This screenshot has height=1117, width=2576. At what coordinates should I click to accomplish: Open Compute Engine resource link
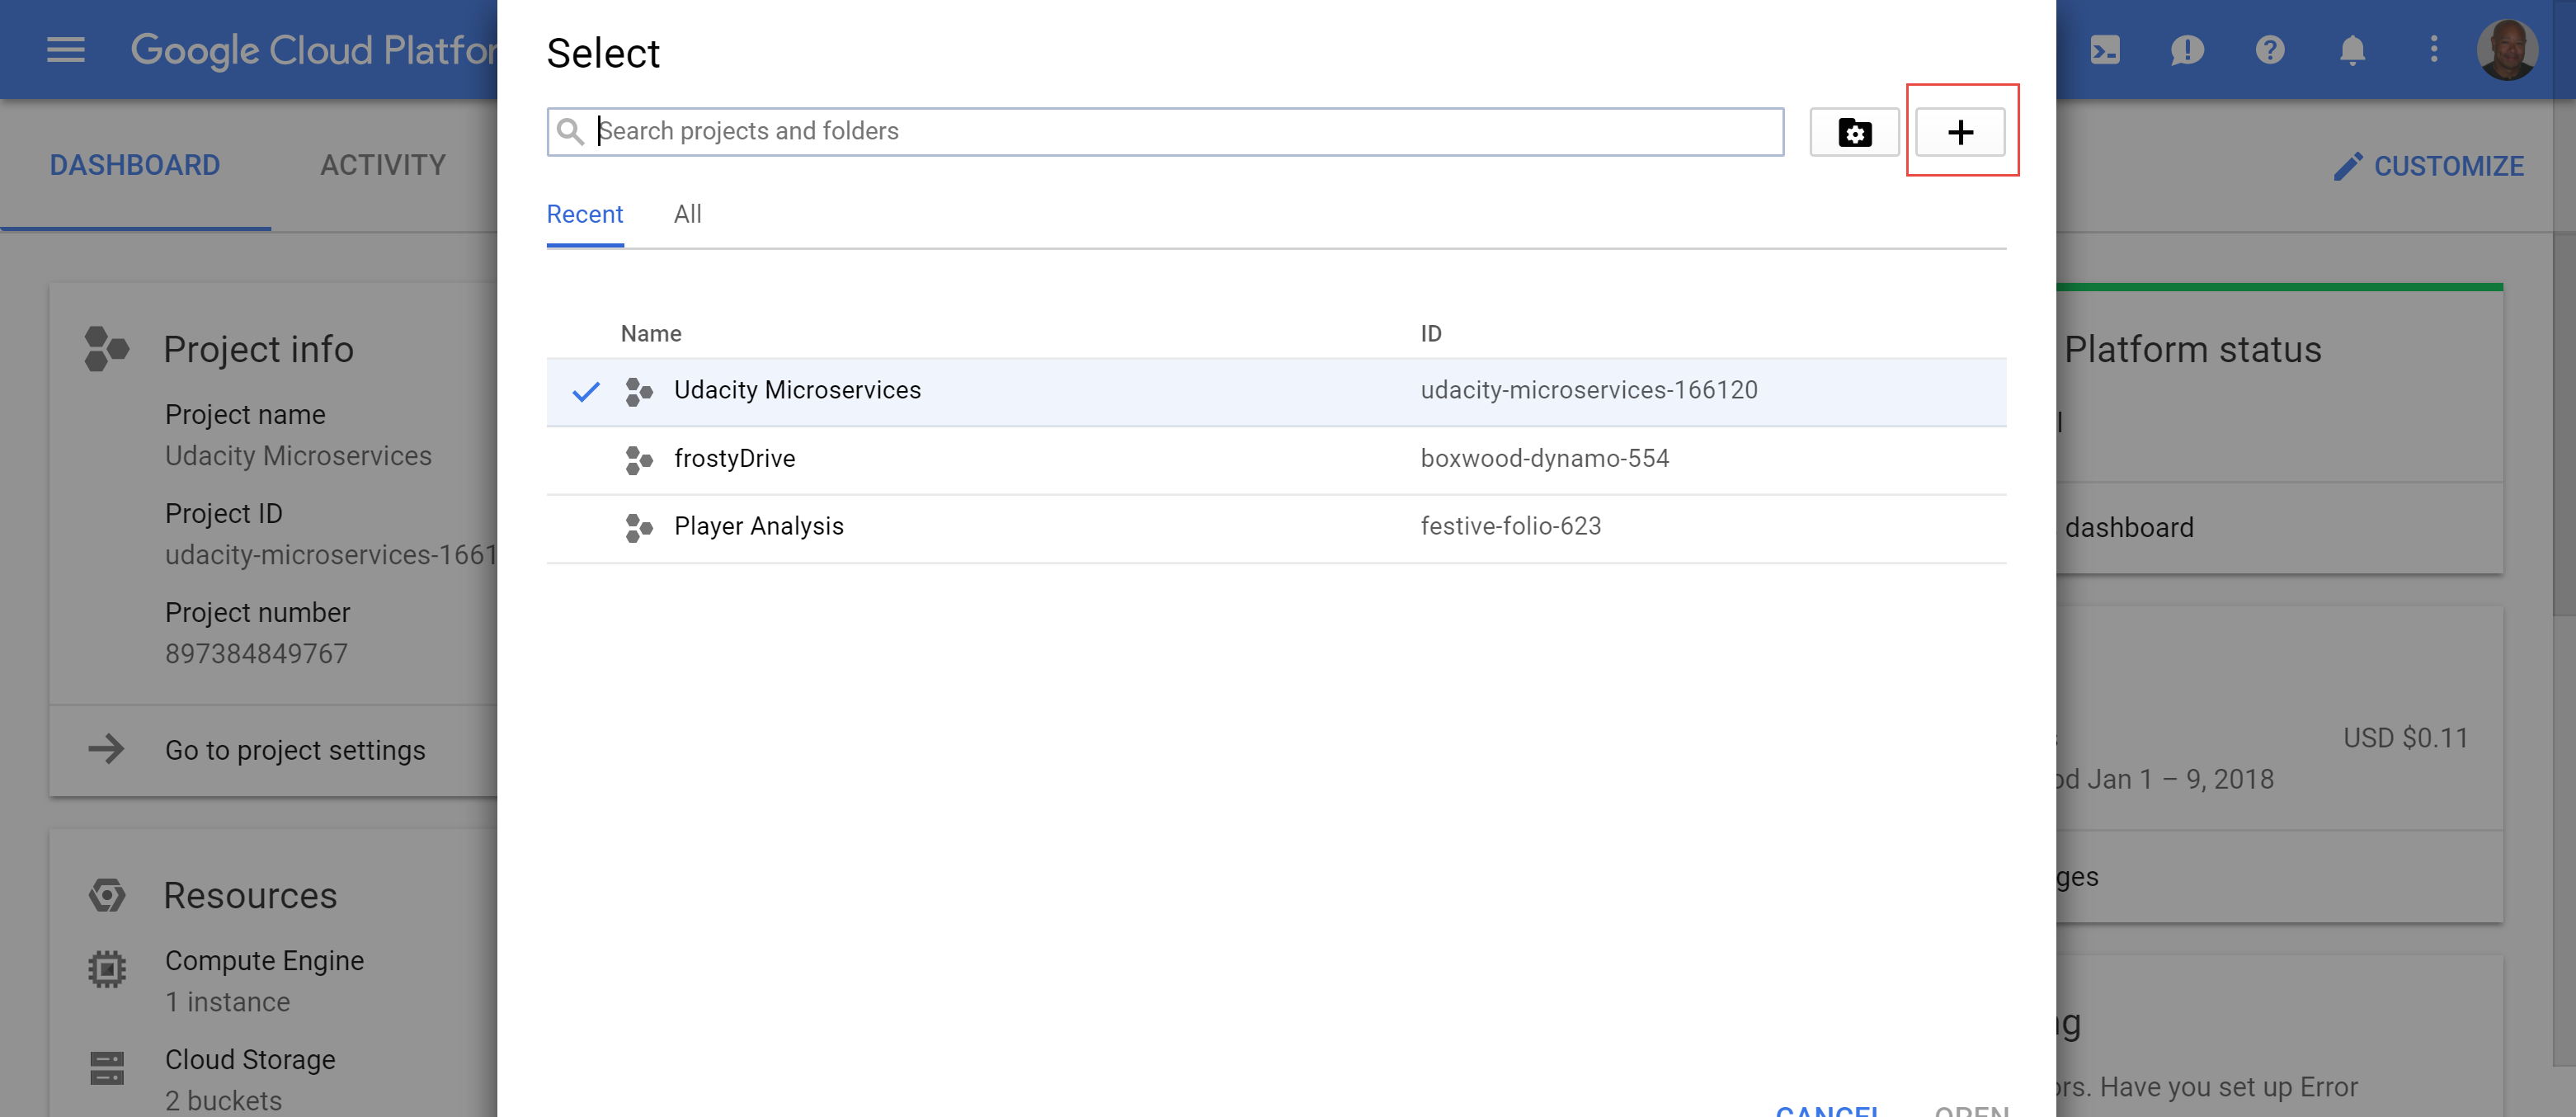tap(264, 961)
